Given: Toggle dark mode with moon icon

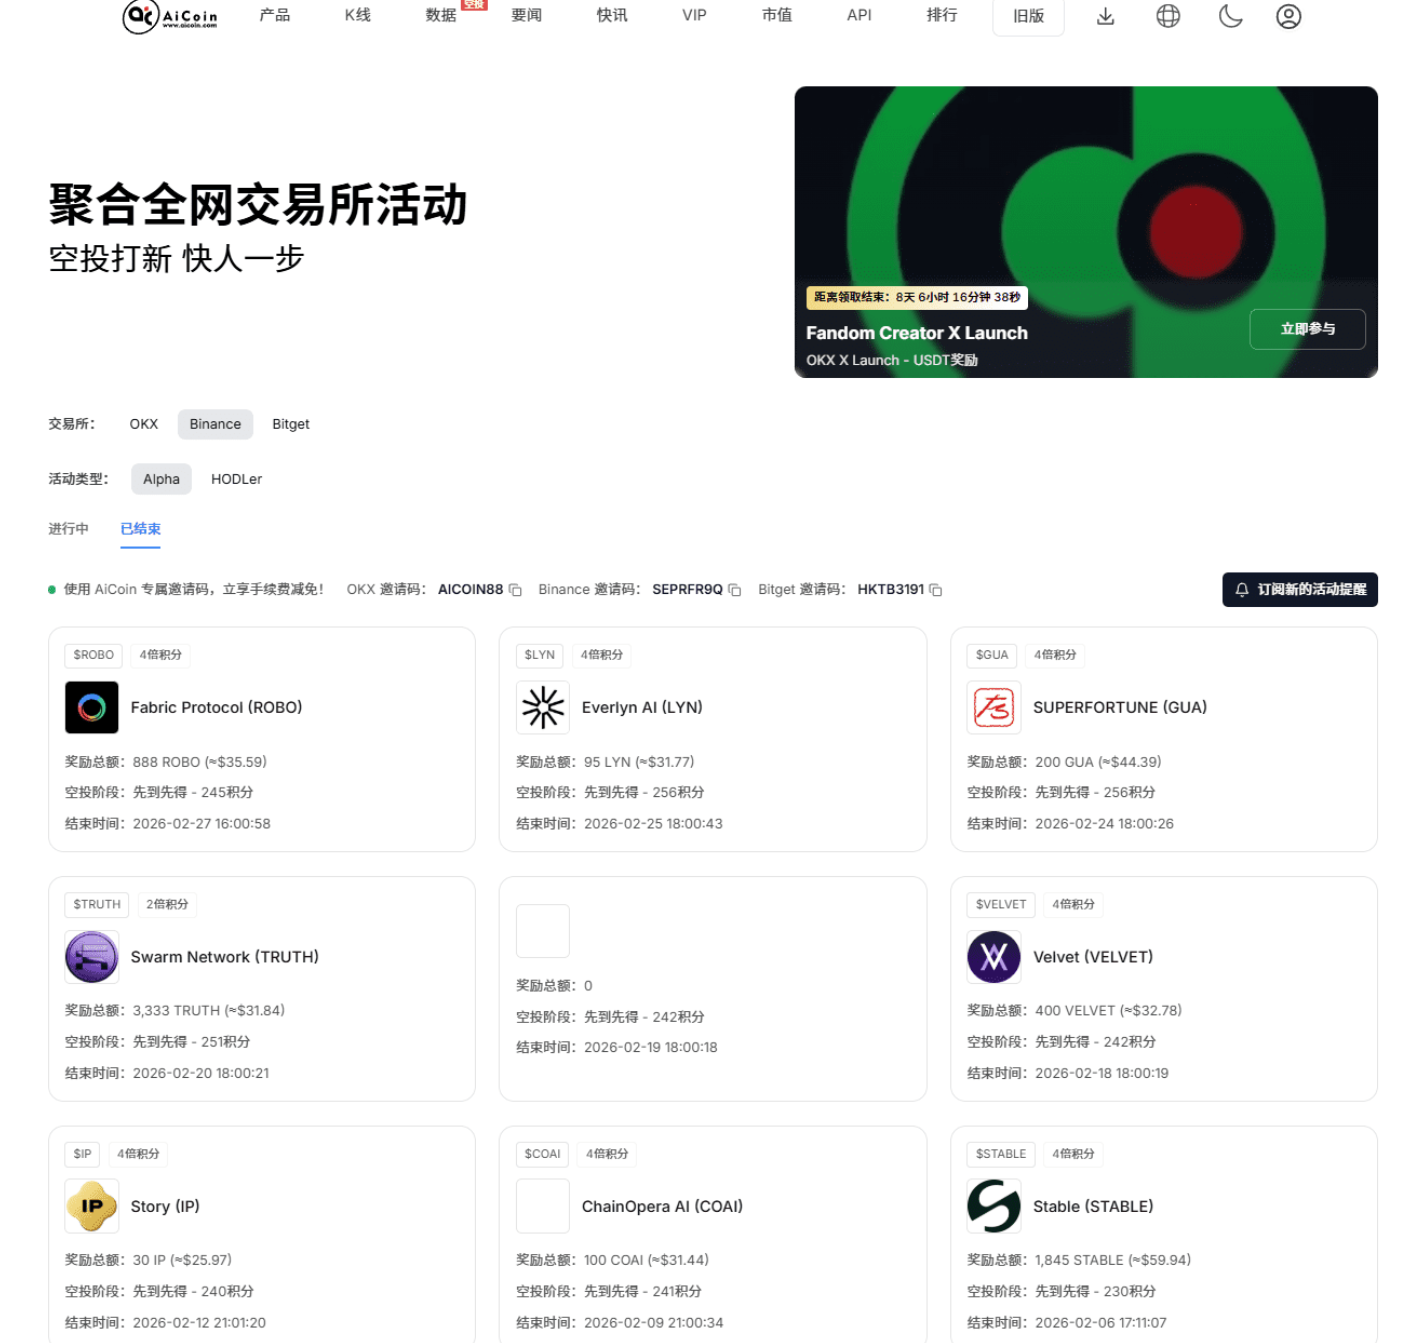Looking at the screenshot, I should (x=1230, y=16).
